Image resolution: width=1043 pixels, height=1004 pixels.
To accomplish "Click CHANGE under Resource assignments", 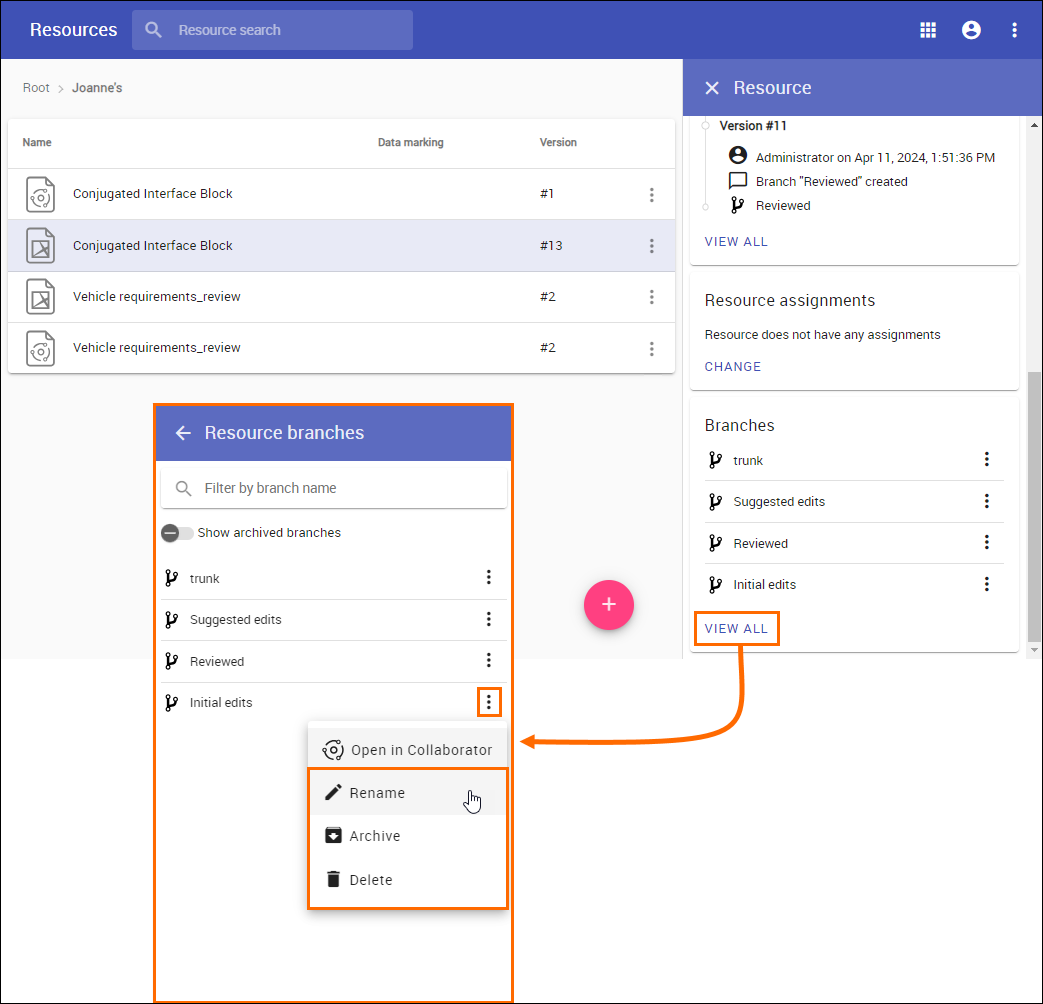I will 733,367.
